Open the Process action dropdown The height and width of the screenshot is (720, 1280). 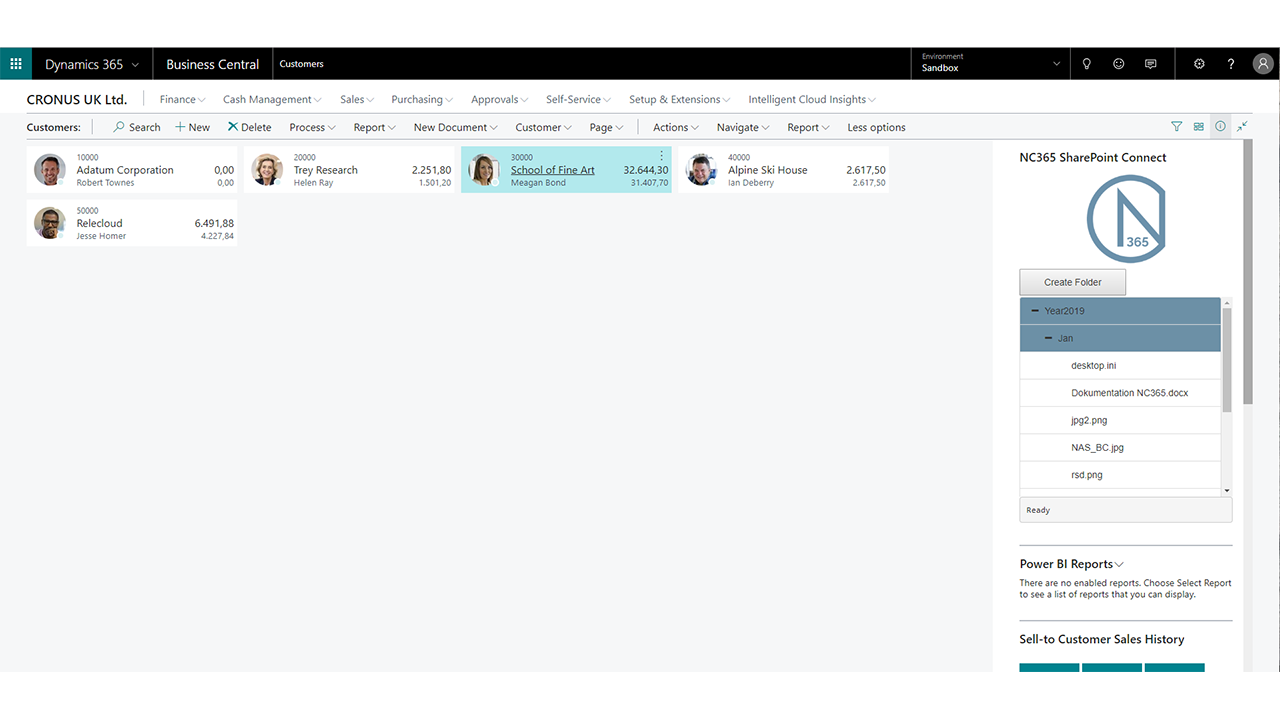pos(312,127)
